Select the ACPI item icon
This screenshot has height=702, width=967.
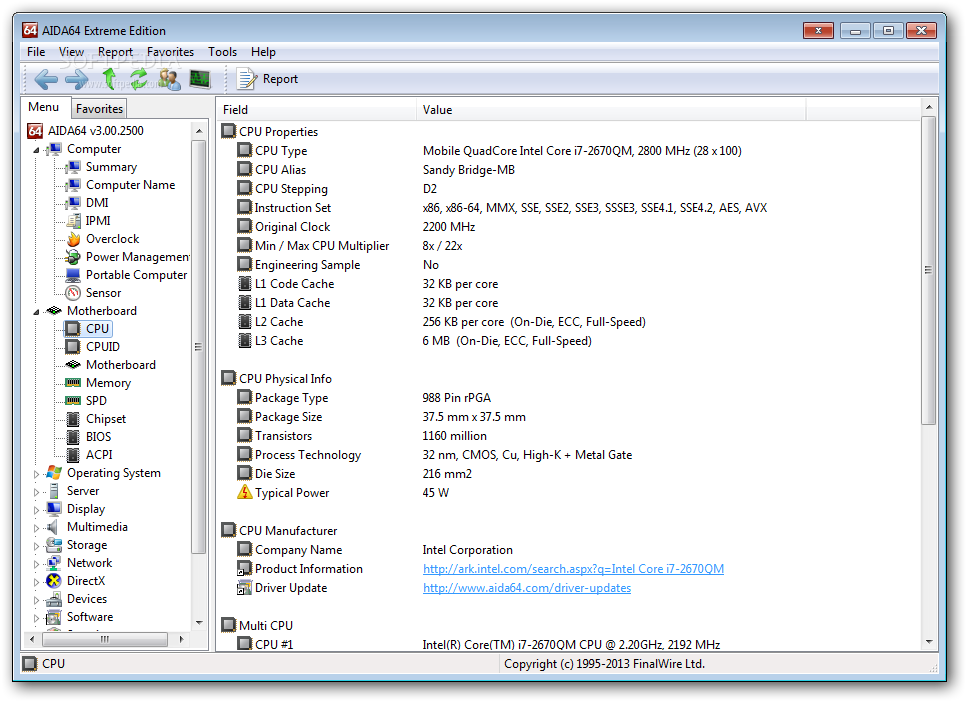point(73,455)
